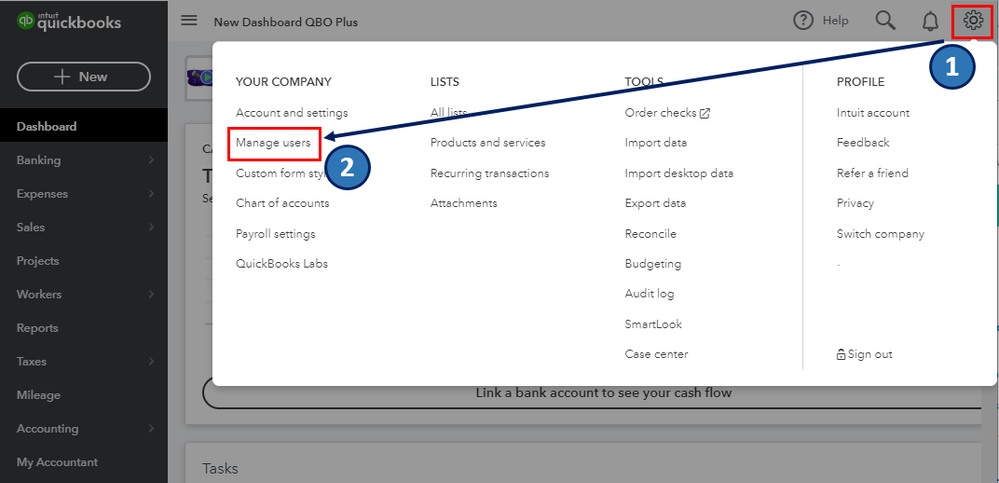The image size is (999, 483).
Task: Open QuickBooks Labs
Action: point(282,264)
